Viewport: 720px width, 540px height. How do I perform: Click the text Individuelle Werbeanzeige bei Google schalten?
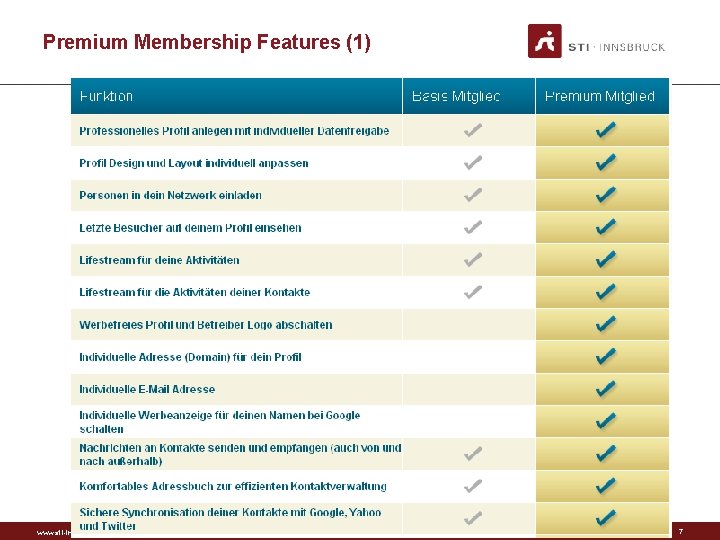(x=219, y=422)
